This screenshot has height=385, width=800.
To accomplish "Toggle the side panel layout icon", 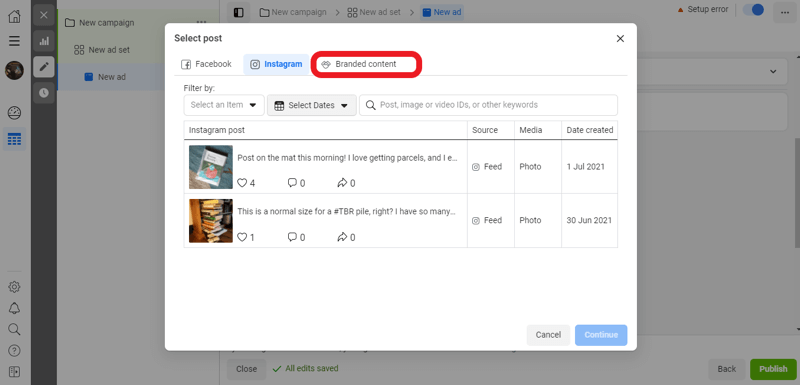I will (238, 13).
